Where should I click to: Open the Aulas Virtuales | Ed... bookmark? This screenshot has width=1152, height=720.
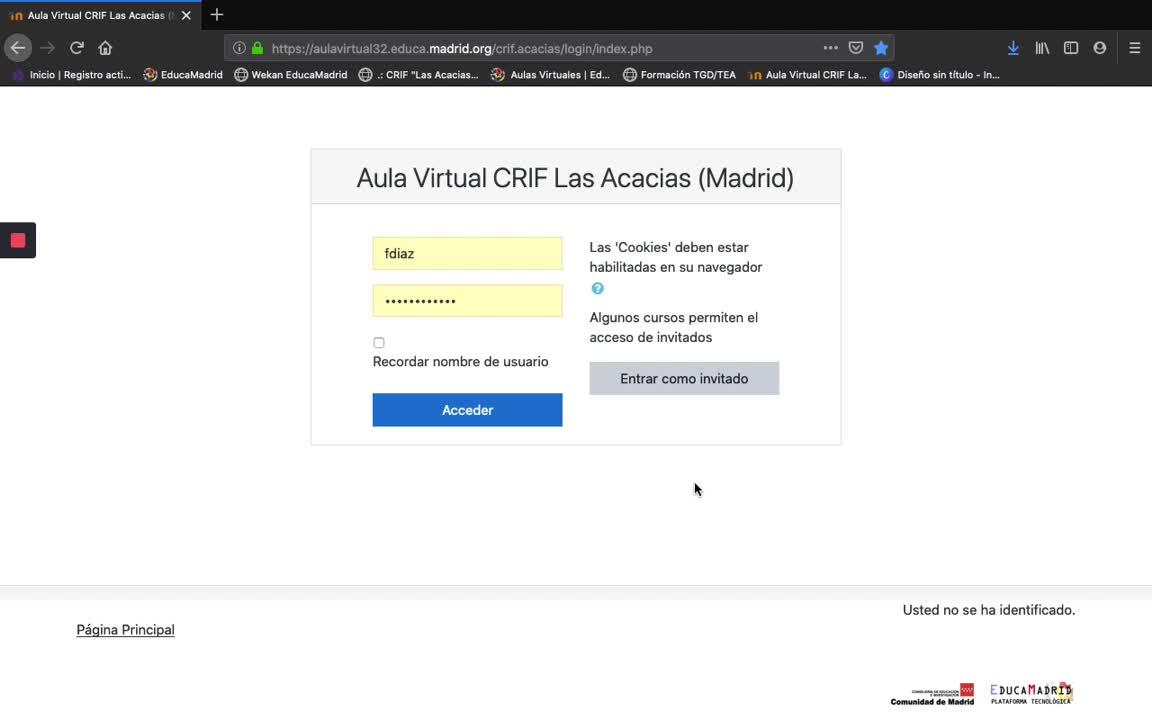click(x=550, y=74)
